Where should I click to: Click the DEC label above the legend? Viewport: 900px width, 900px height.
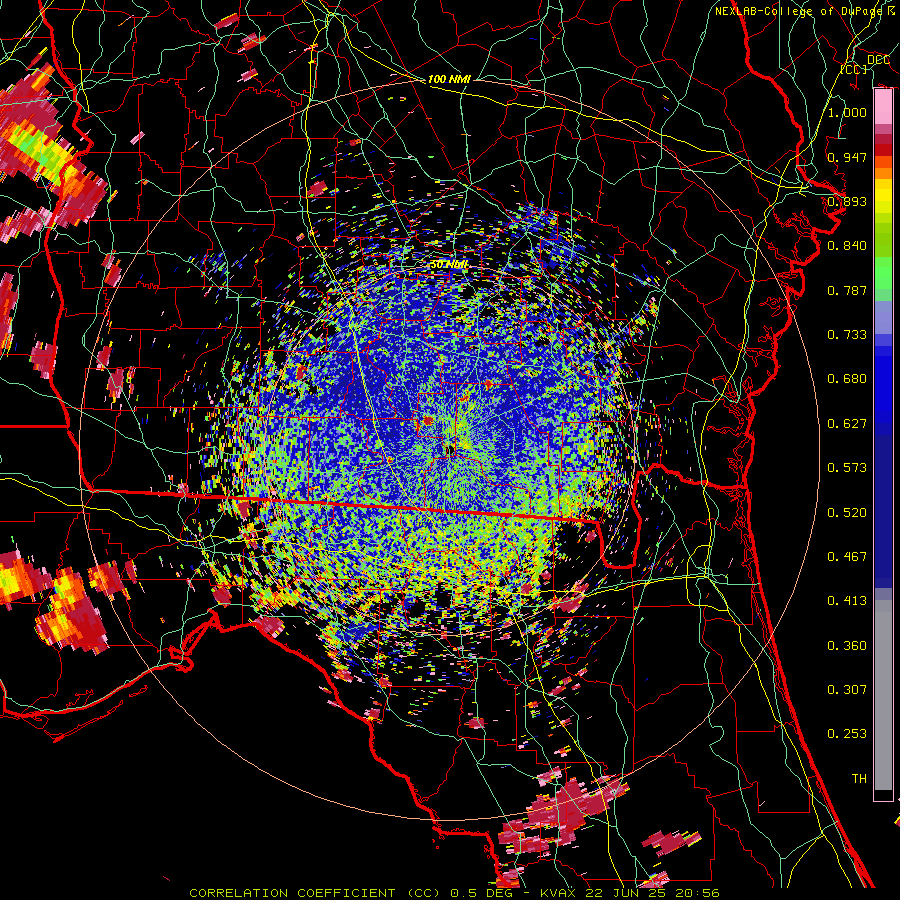[x=879, y=60]
